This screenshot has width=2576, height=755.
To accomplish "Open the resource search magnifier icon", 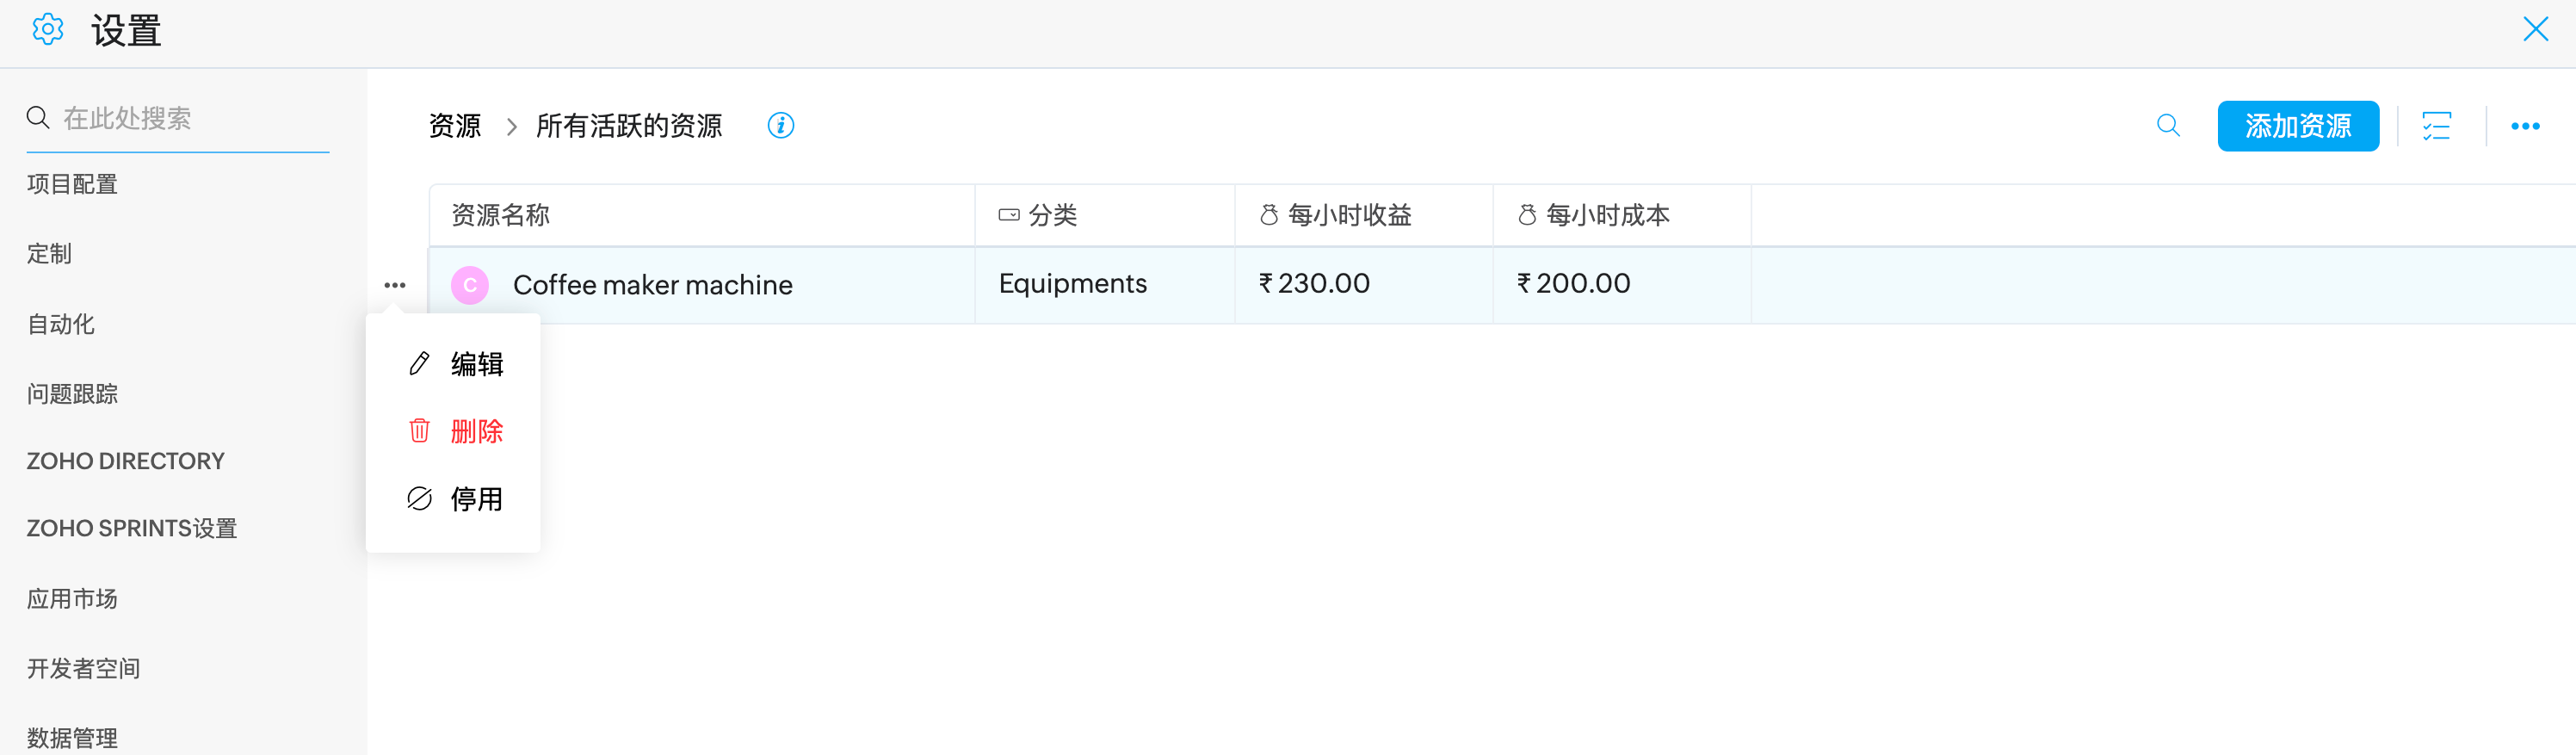I will [2168, 126].
